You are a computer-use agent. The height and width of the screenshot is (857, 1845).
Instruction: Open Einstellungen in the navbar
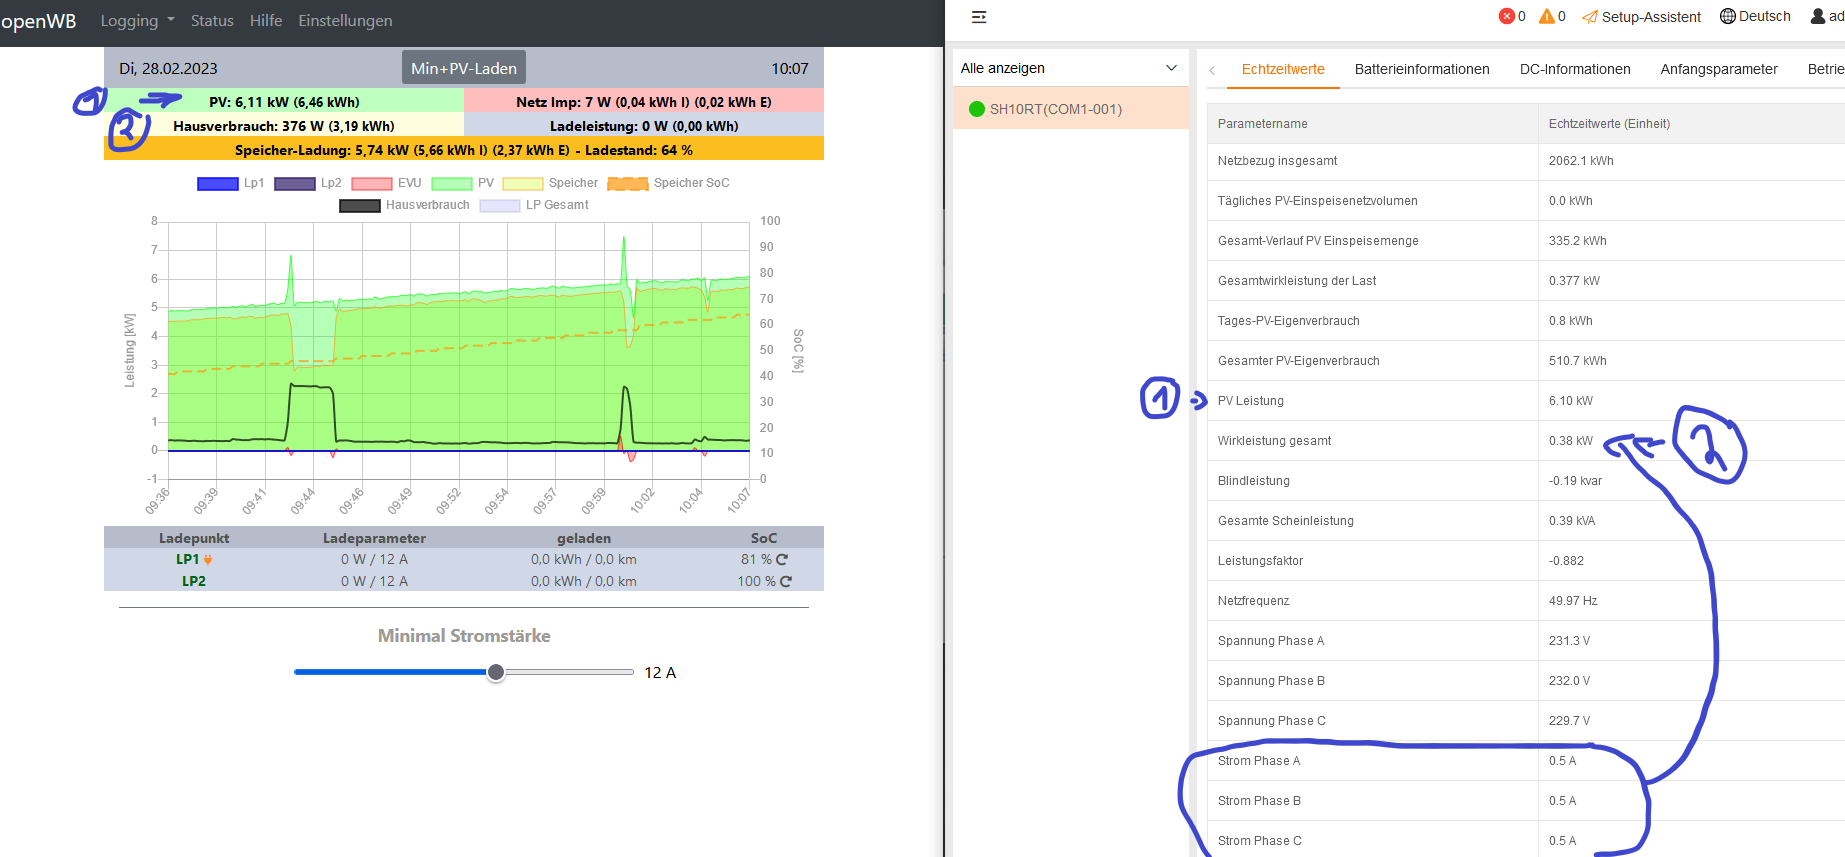point(345,21)
